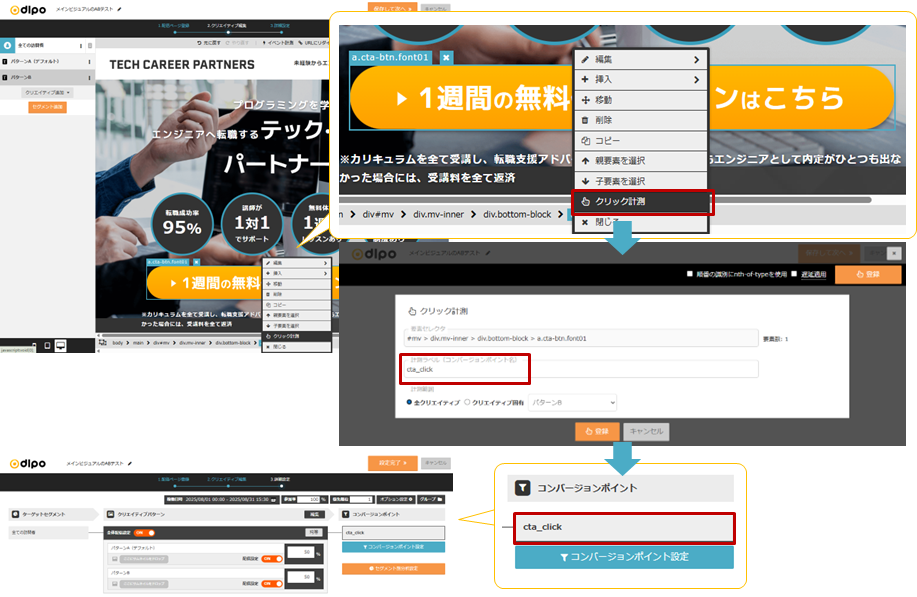
Task: Click ターゲットセグメント header icon
Action: pos(15,514)
